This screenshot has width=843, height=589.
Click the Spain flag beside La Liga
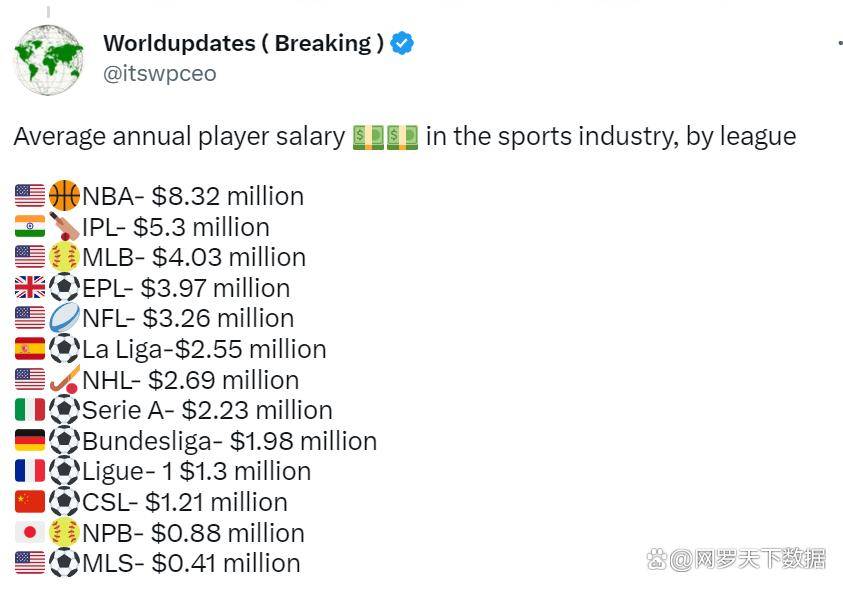[x=30, y=348]
